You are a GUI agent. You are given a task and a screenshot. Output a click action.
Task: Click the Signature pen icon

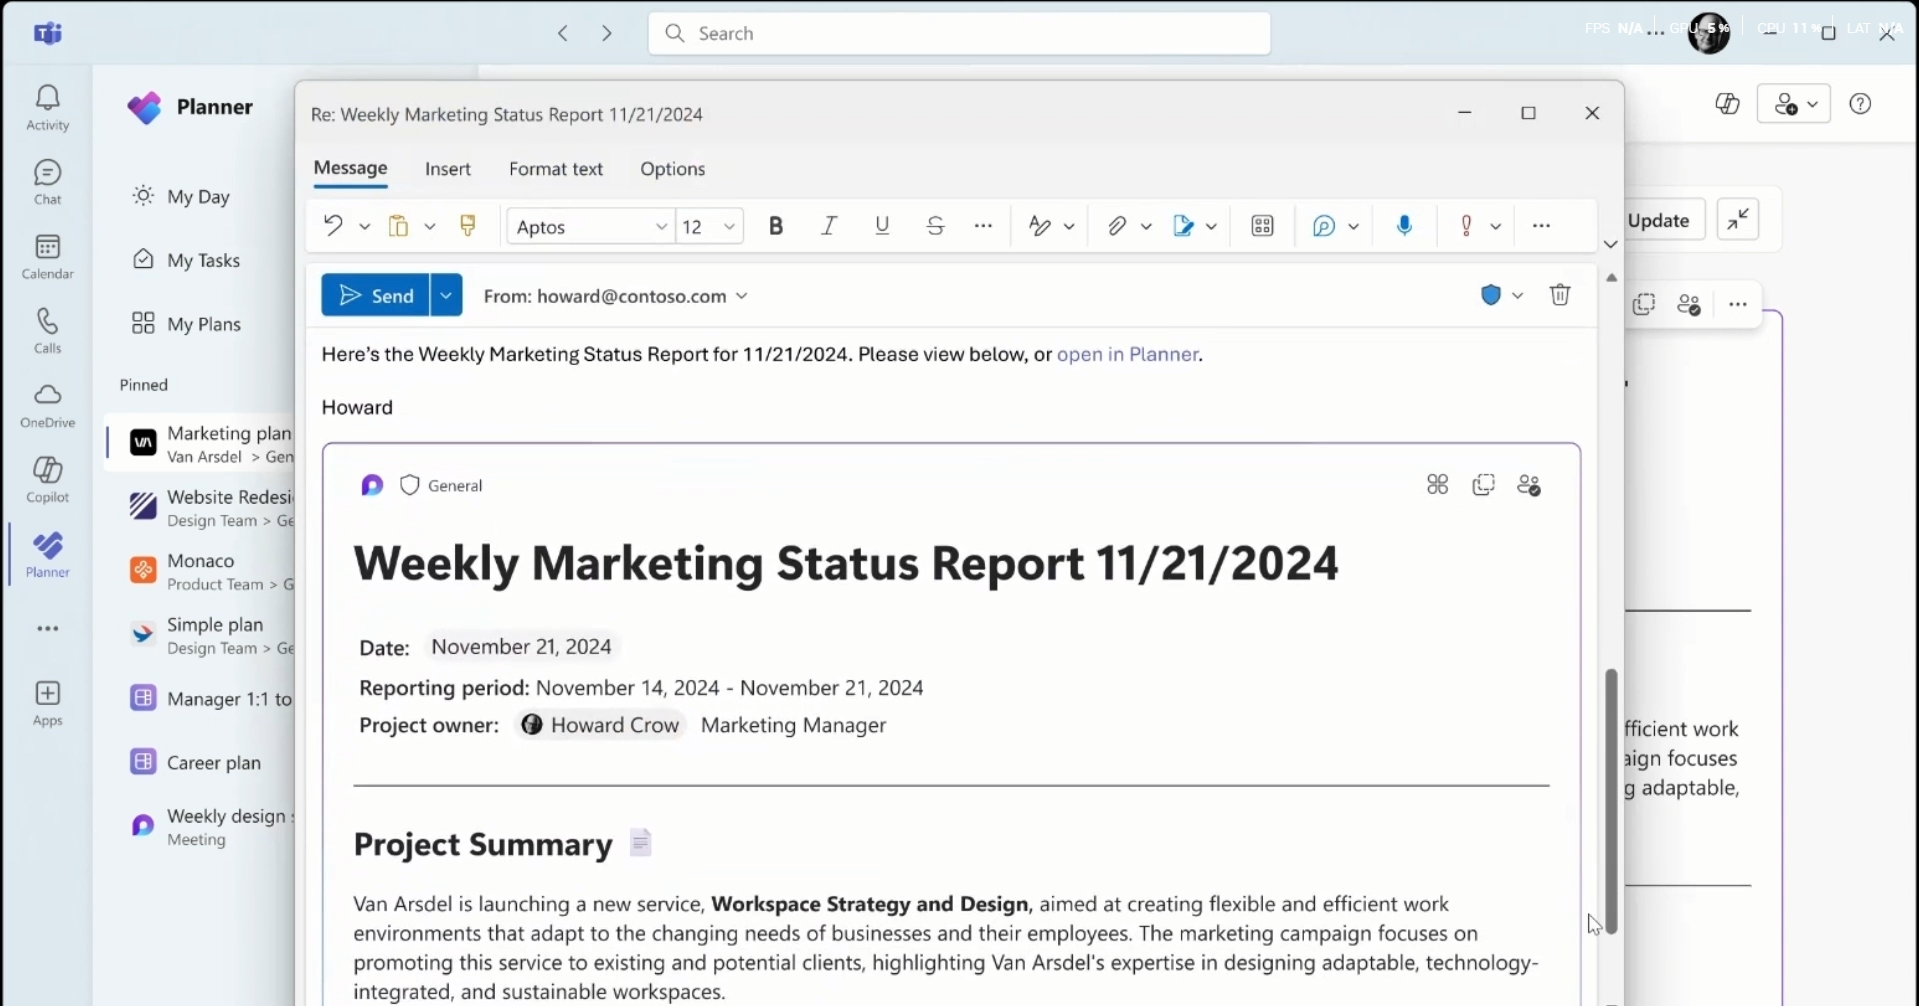[x=1183, y=226]
